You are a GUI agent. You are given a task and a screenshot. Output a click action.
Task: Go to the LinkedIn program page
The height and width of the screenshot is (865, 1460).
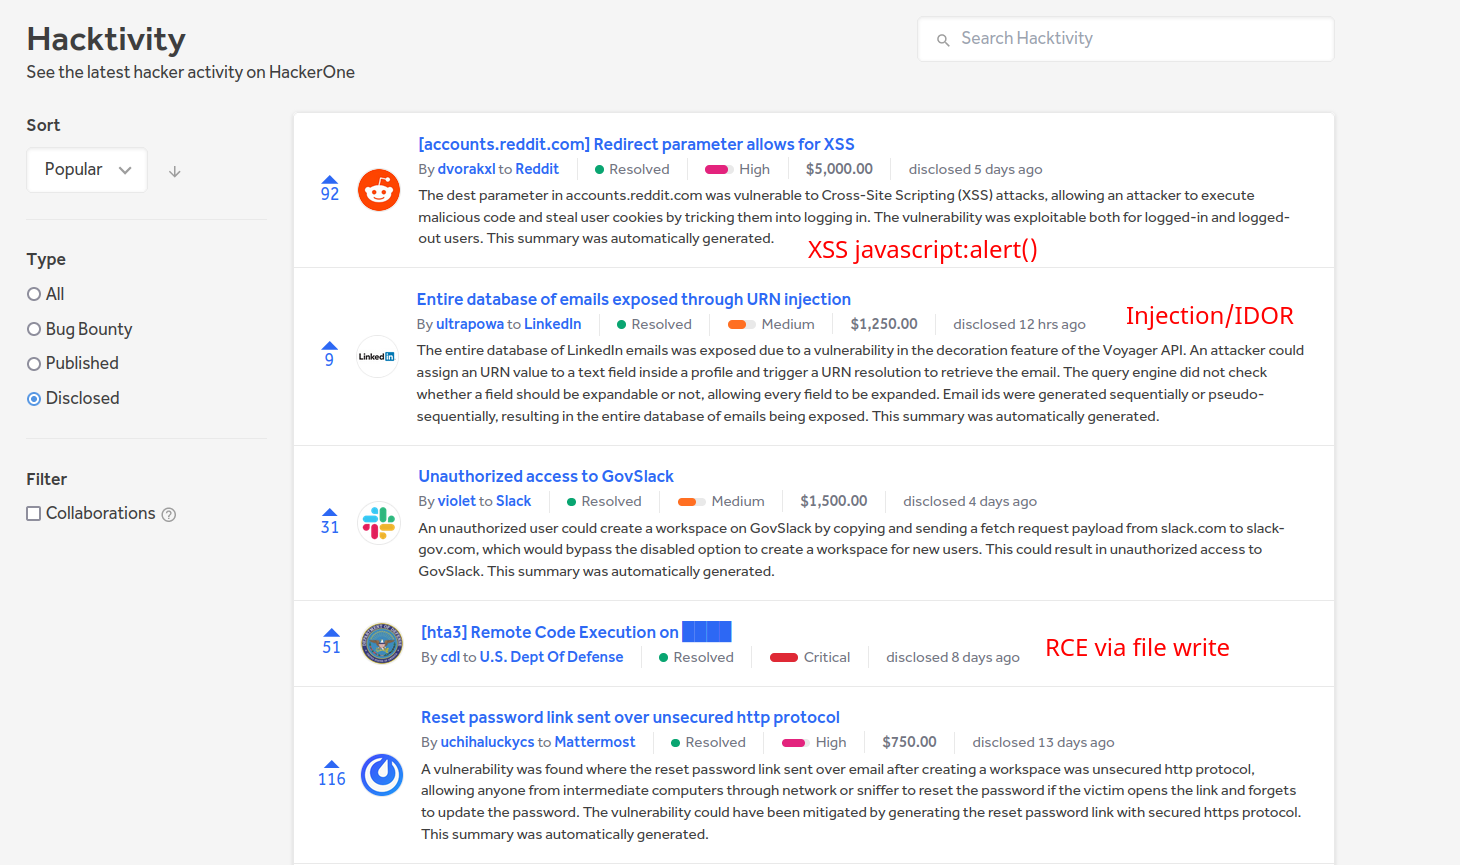tap(552, 325)
